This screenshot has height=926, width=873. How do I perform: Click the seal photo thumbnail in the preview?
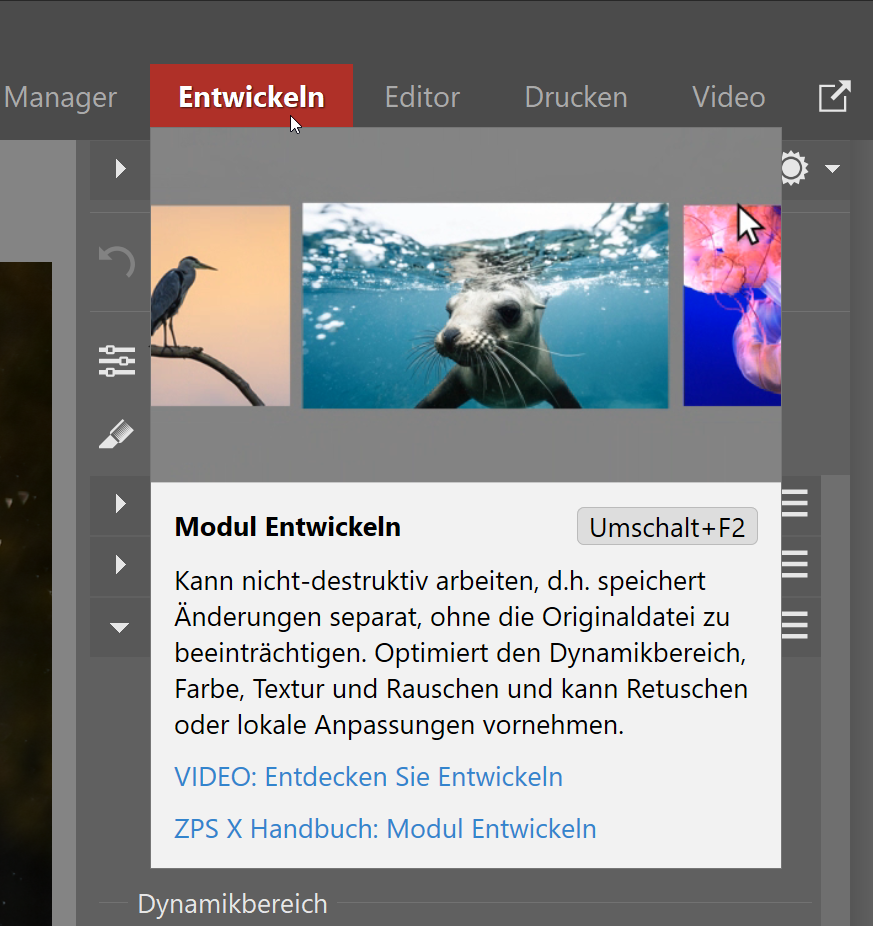tap(485, 305)
